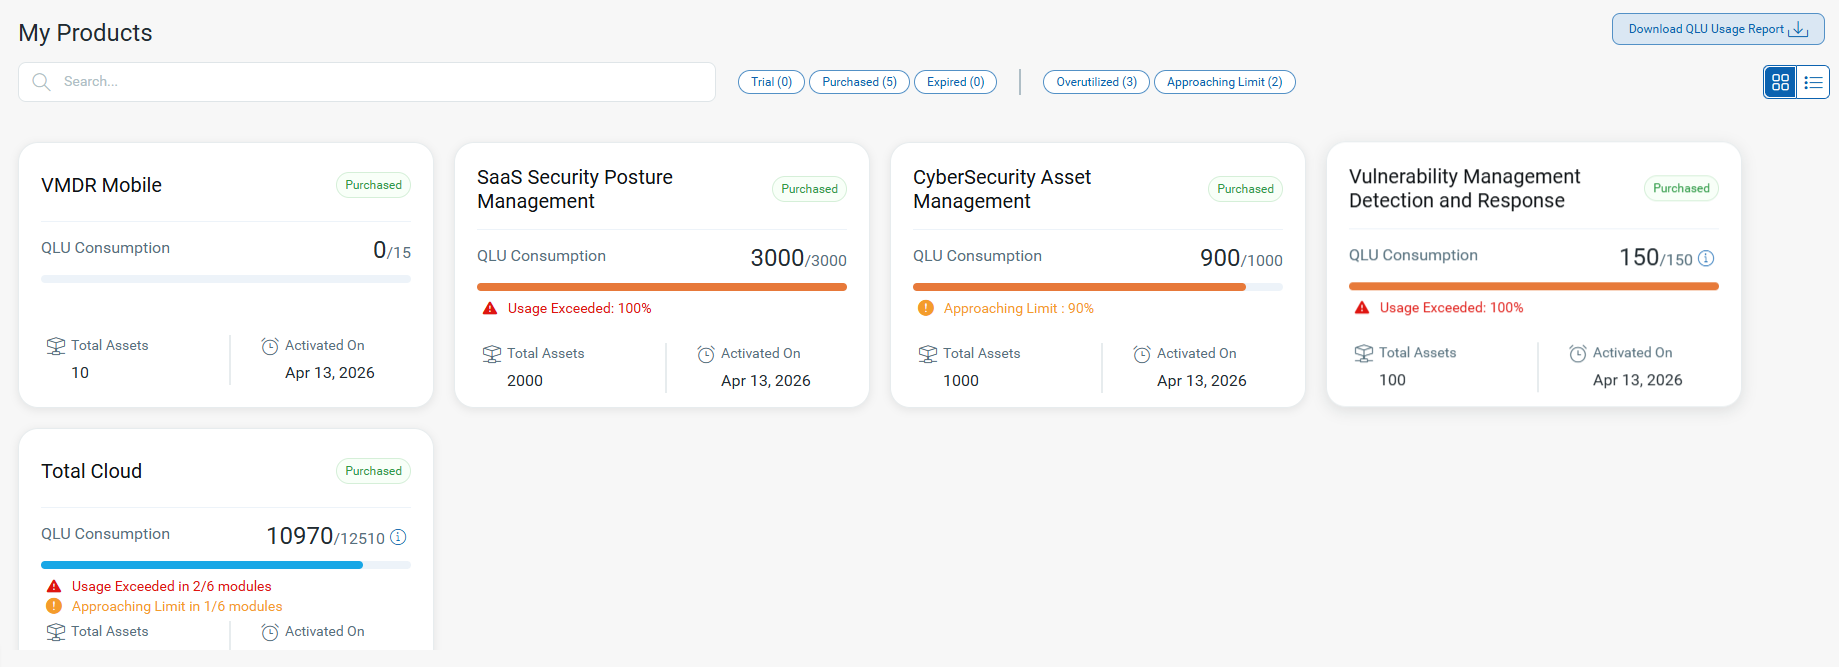Open SaaS Security Posture Management title

point(575,189)
